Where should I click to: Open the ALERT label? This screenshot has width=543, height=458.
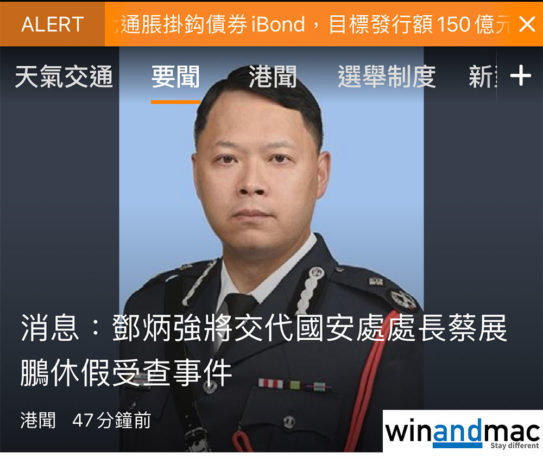(x=53, y=24)
